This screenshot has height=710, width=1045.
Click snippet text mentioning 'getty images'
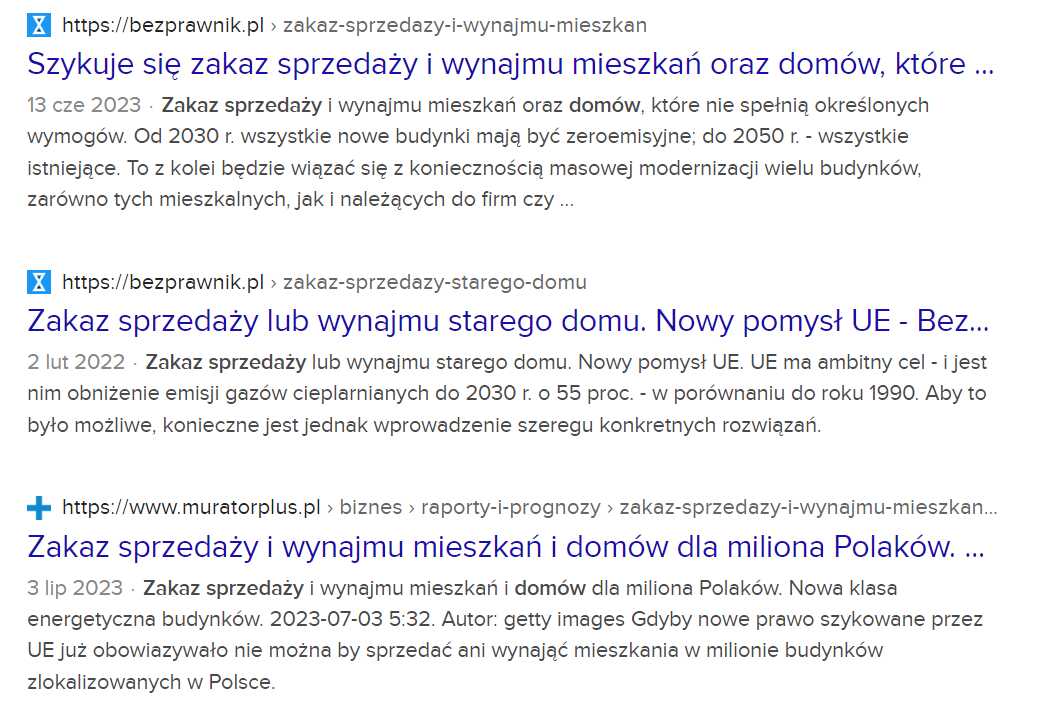point(505,619)
